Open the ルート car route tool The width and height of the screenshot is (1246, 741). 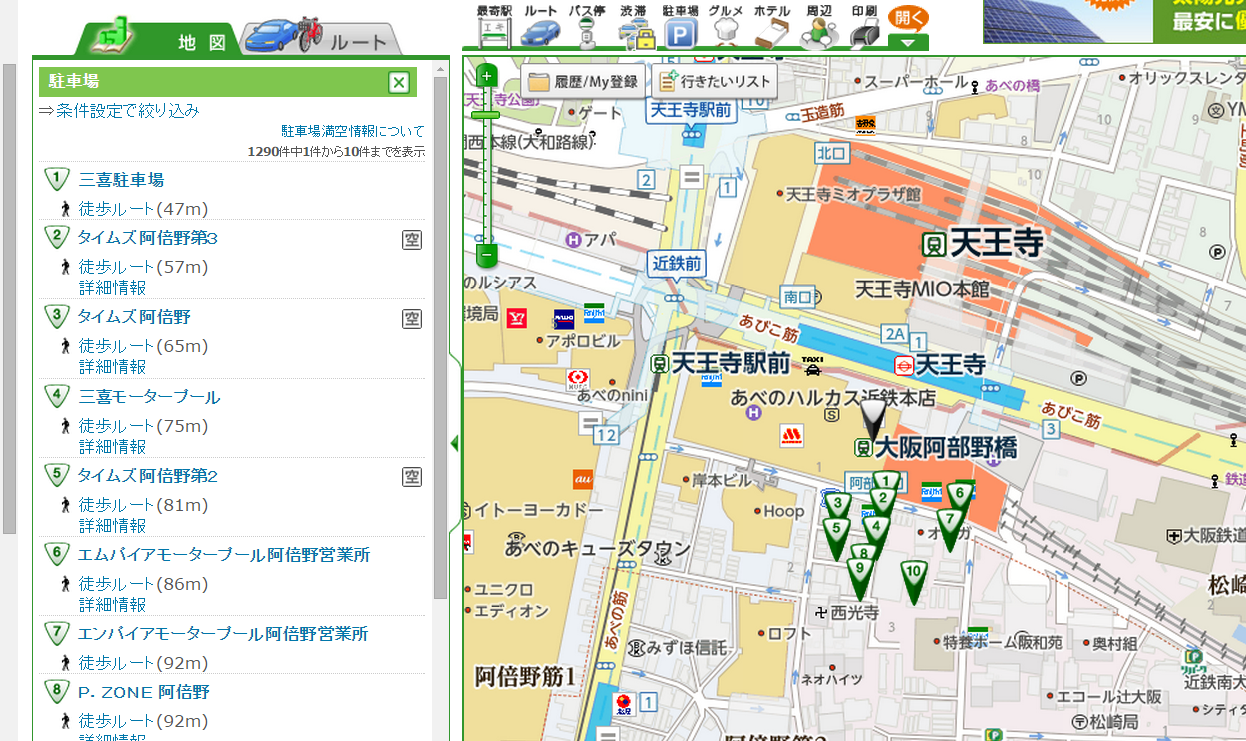(x=541, y=26)
